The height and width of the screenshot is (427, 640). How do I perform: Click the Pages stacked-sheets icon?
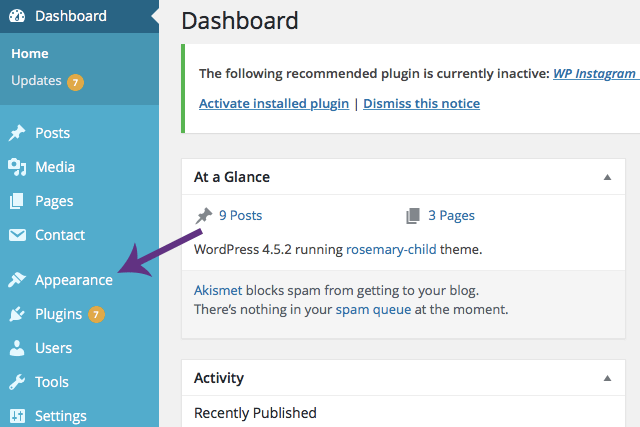17,201
